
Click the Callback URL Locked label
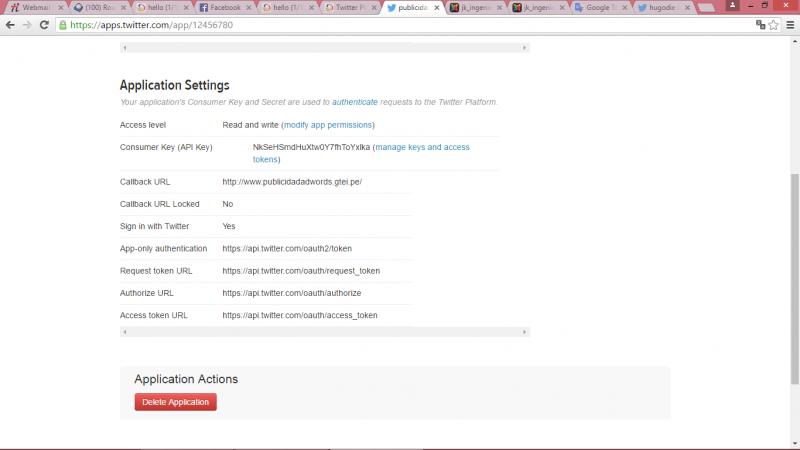point(160,204)
